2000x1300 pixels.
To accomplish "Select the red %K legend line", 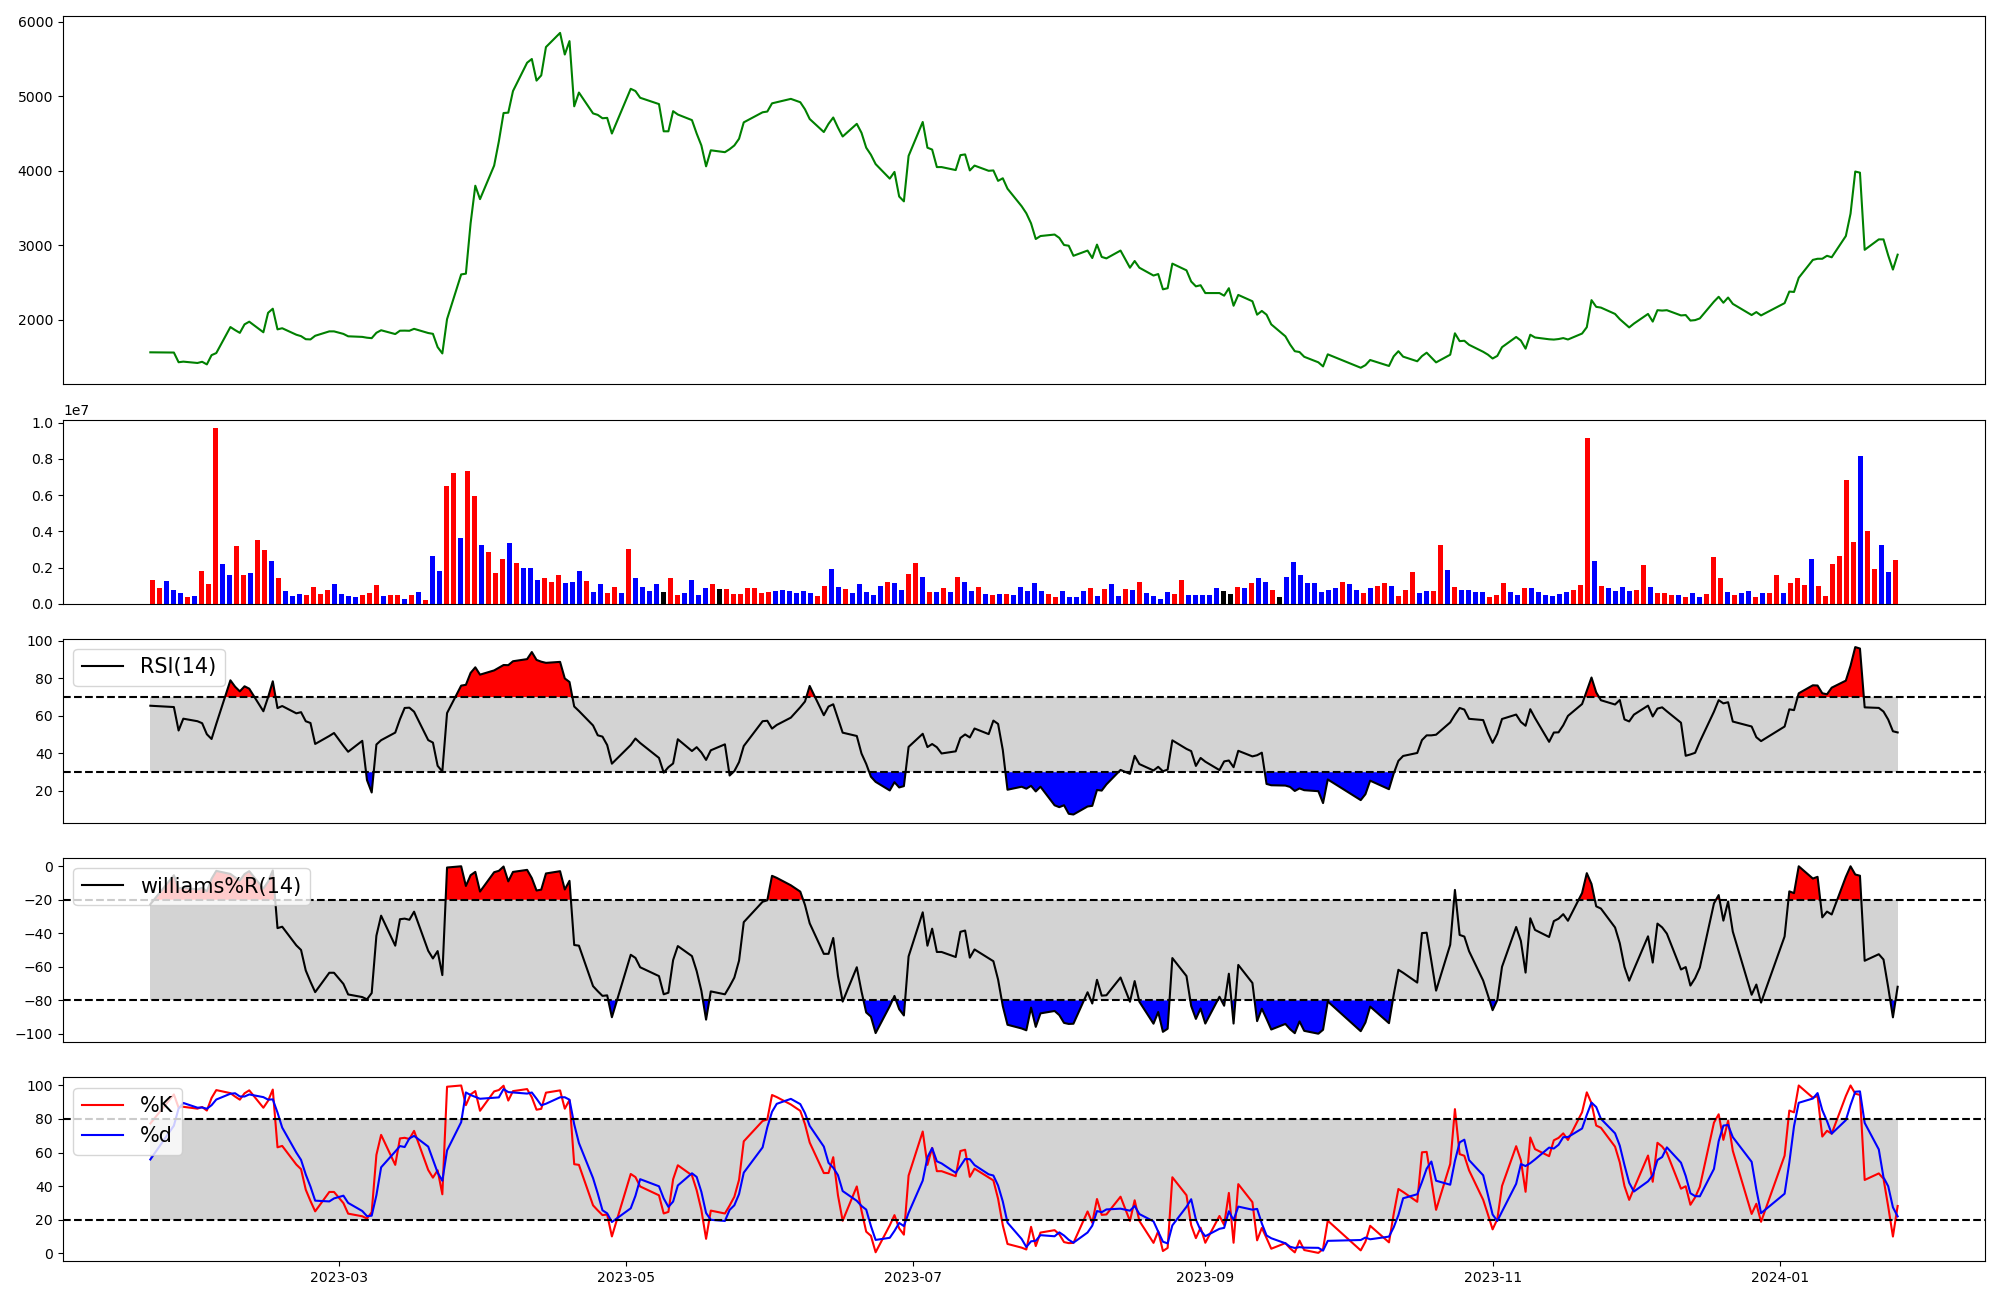I will pyautogui.click(x=102, y=1105).
